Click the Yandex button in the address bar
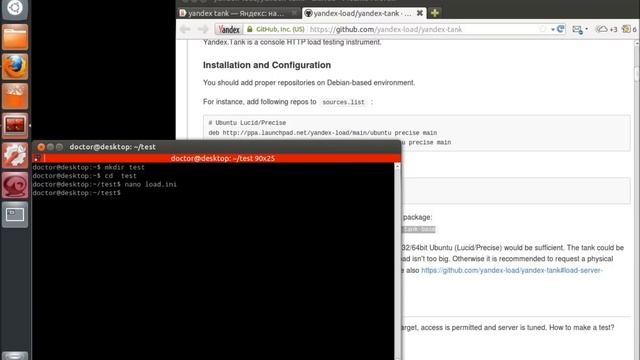Screen dimensions: 640x360 point(229,29)
